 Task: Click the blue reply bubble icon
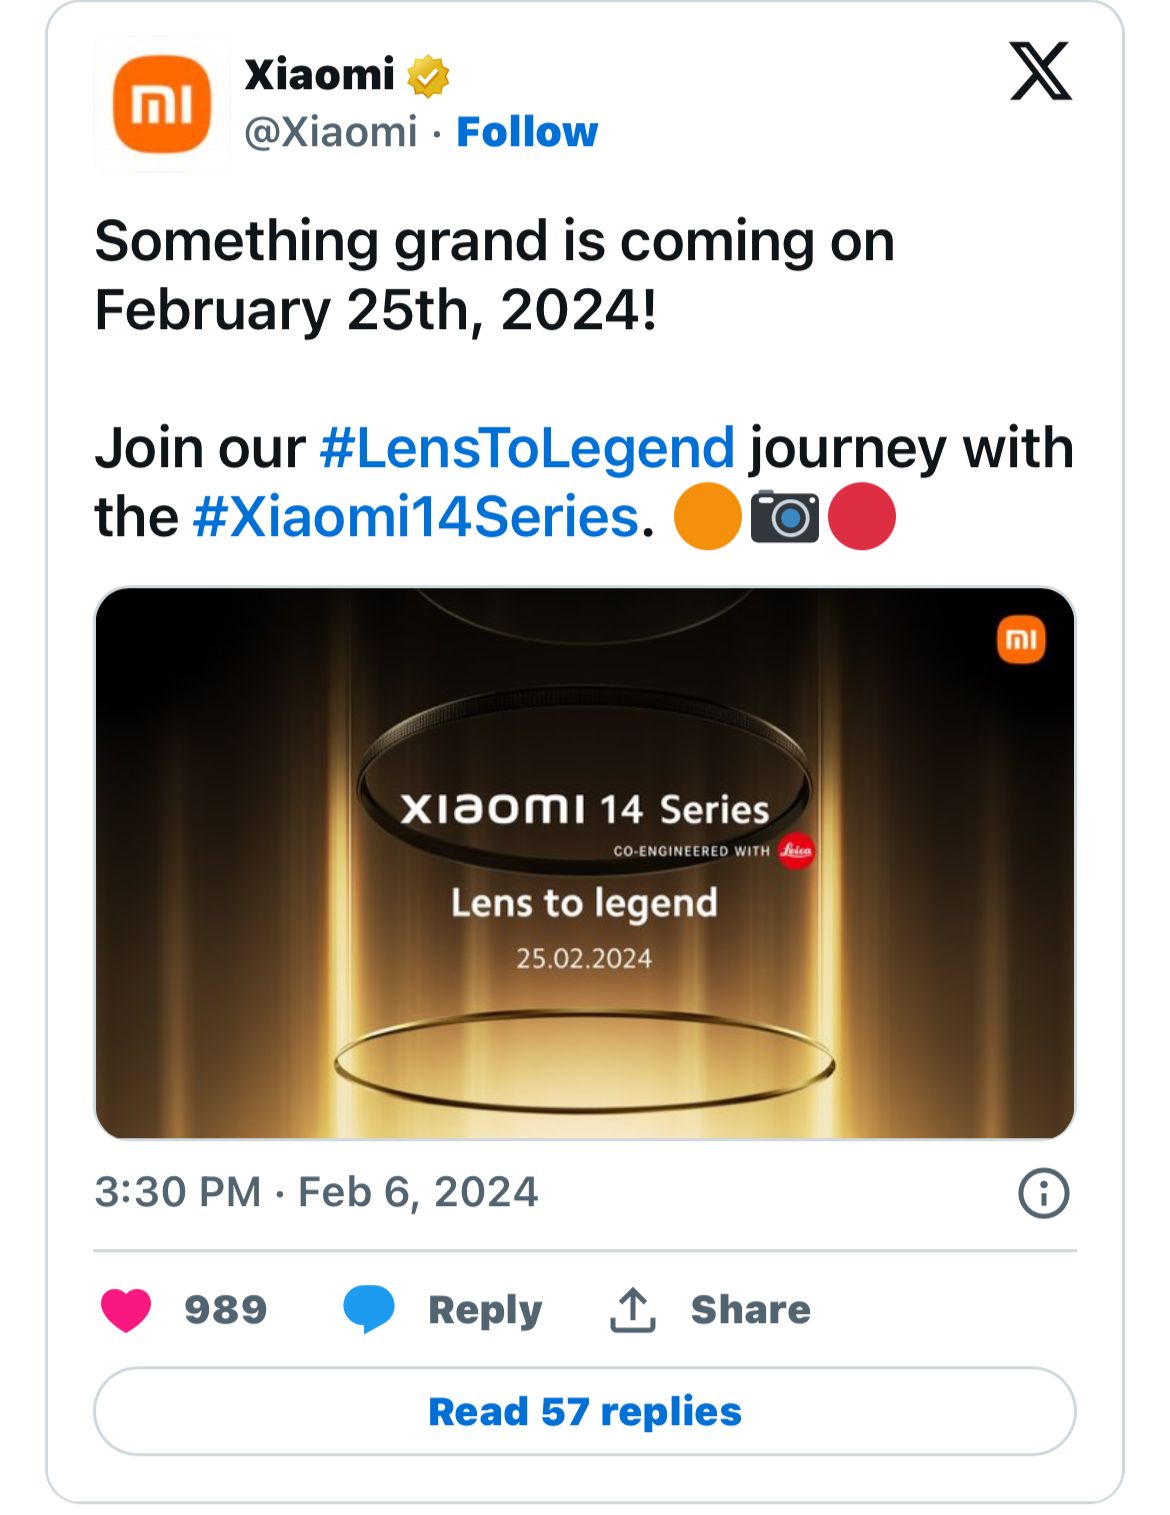point(369,1309)
